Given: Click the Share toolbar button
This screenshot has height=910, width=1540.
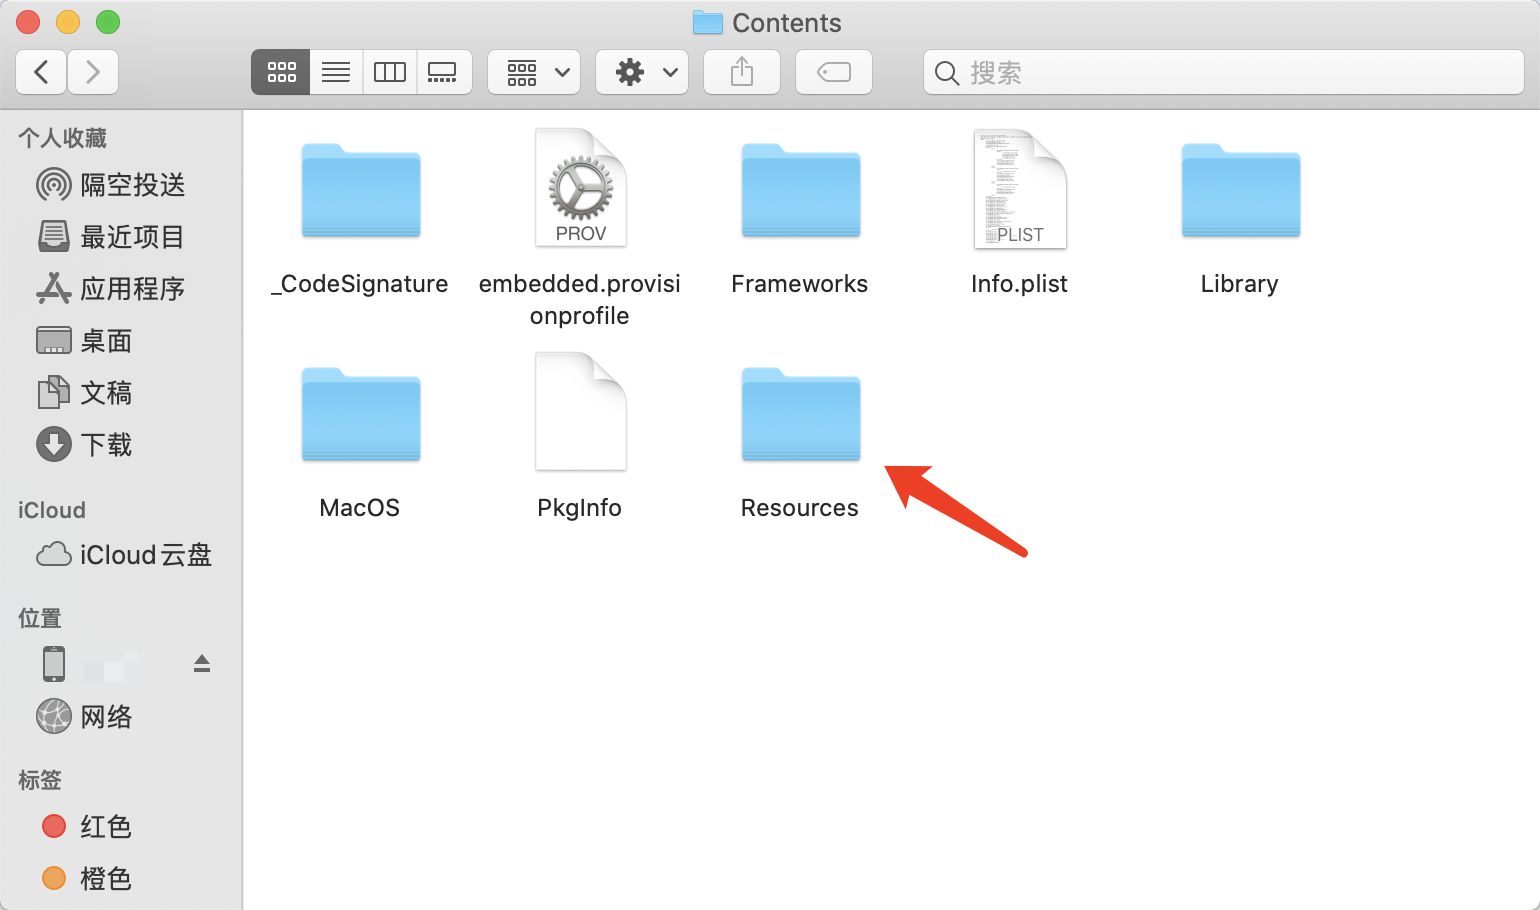Looking at the screenshot, I should coord(742,72).
